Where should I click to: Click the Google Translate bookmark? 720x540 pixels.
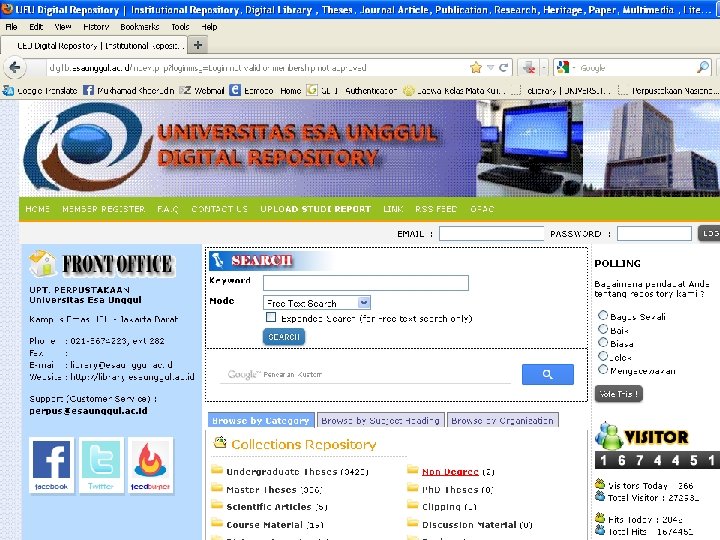click(x=40, y=90)
